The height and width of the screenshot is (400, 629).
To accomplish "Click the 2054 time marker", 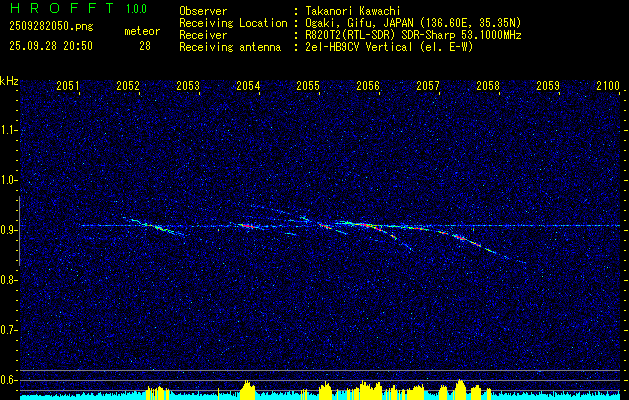I will coord(248,86).
